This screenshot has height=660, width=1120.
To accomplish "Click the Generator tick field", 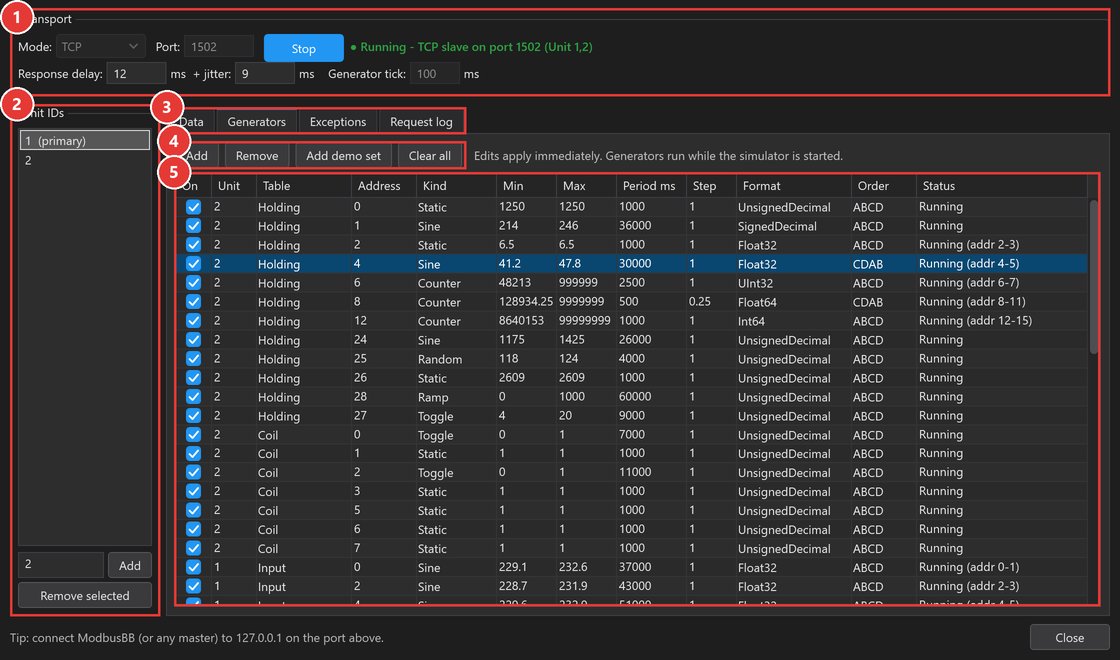I will click(434, 74).
